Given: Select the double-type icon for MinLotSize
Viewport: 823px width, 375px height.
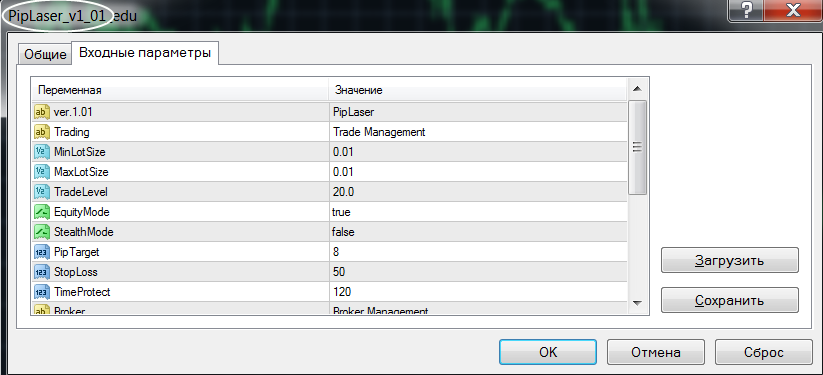Looking at the screenshot, I should tap(41, 152).
